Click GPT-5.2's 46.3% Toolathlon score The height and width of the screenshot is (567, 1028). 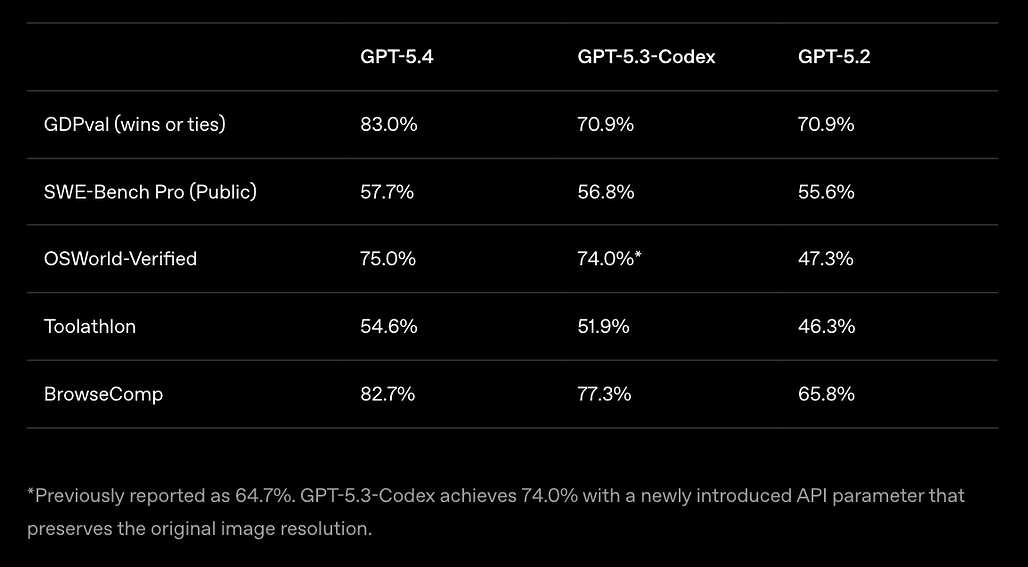[x=826, y=326]
